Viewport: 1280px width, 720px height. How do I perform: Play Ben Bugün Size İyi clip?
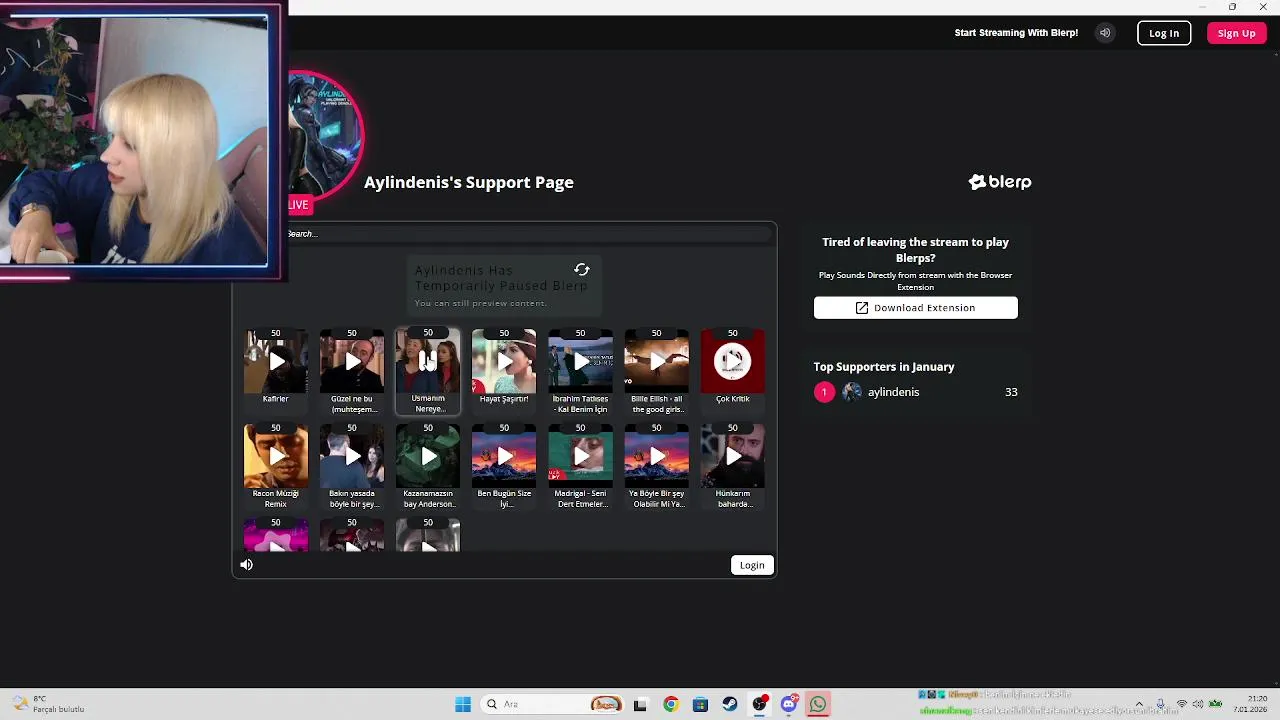coord(504,456)
